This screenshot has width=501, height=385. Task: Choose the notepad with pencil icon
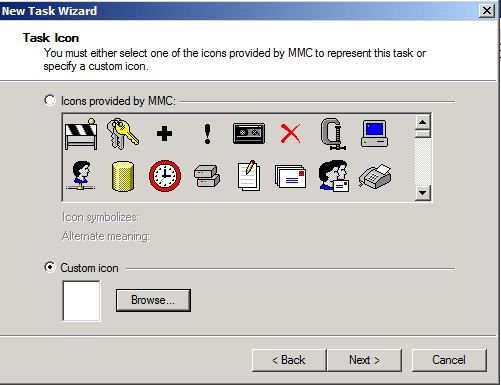249,175
